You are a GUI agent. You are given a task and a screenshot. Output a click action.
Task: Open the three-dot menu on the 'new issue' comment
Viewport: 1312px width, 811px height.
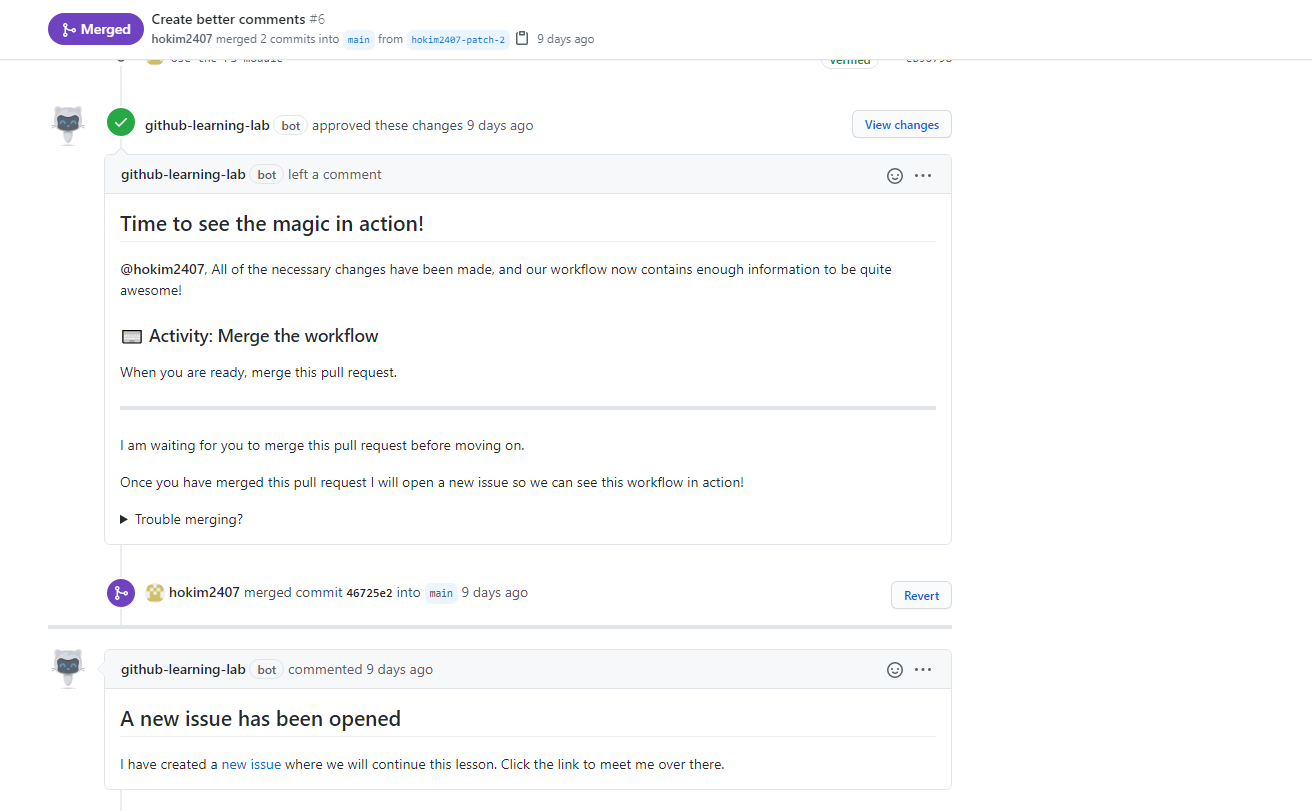pyautogui.click(x=923, y=670)
